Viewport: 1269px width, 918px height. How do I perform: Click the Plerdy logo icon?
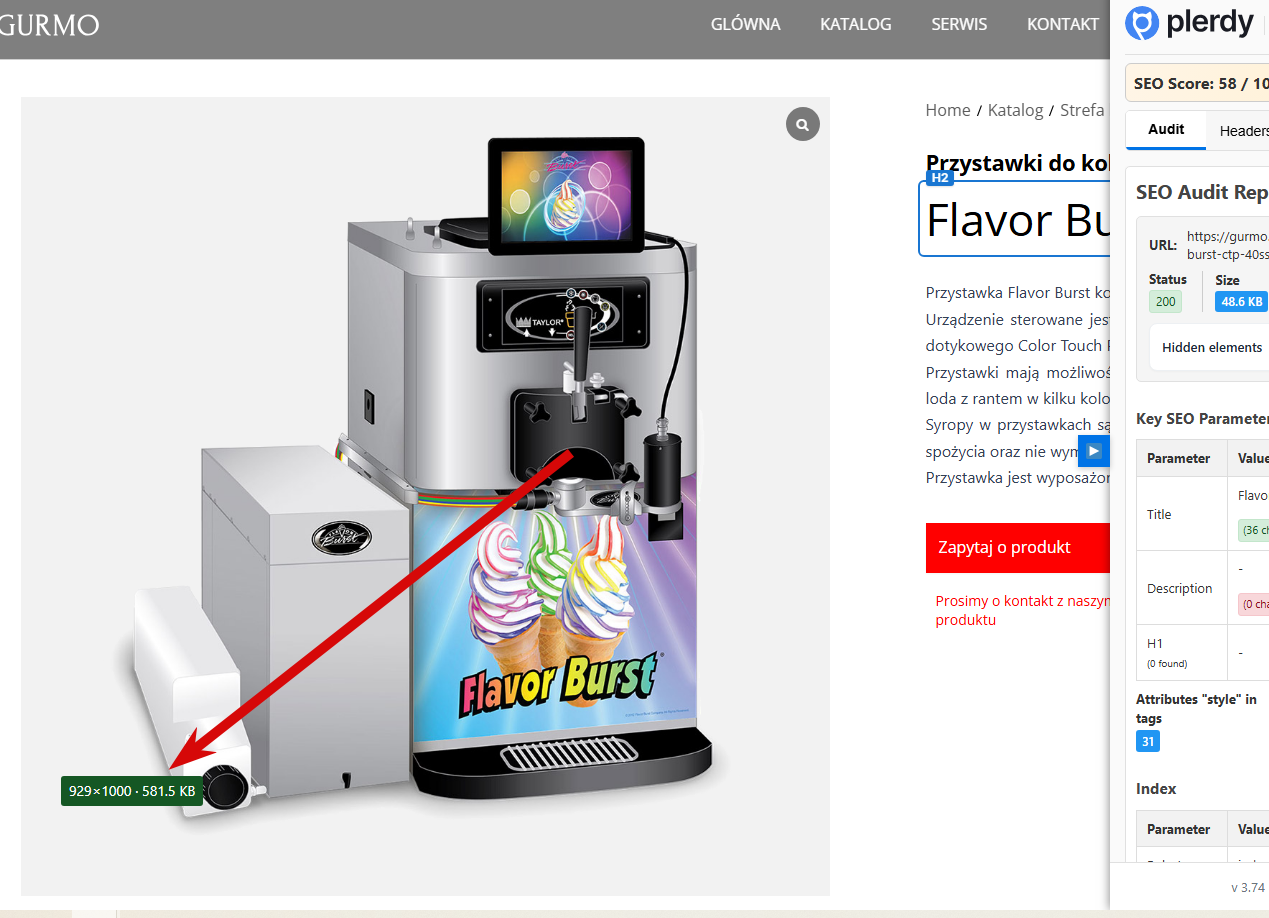pos(1142,23)
